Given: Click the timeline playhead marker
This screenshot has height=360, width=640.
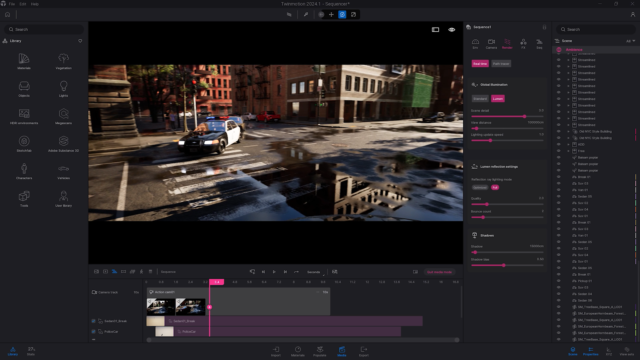Looking at the screenshot, I should click(217, 282).
